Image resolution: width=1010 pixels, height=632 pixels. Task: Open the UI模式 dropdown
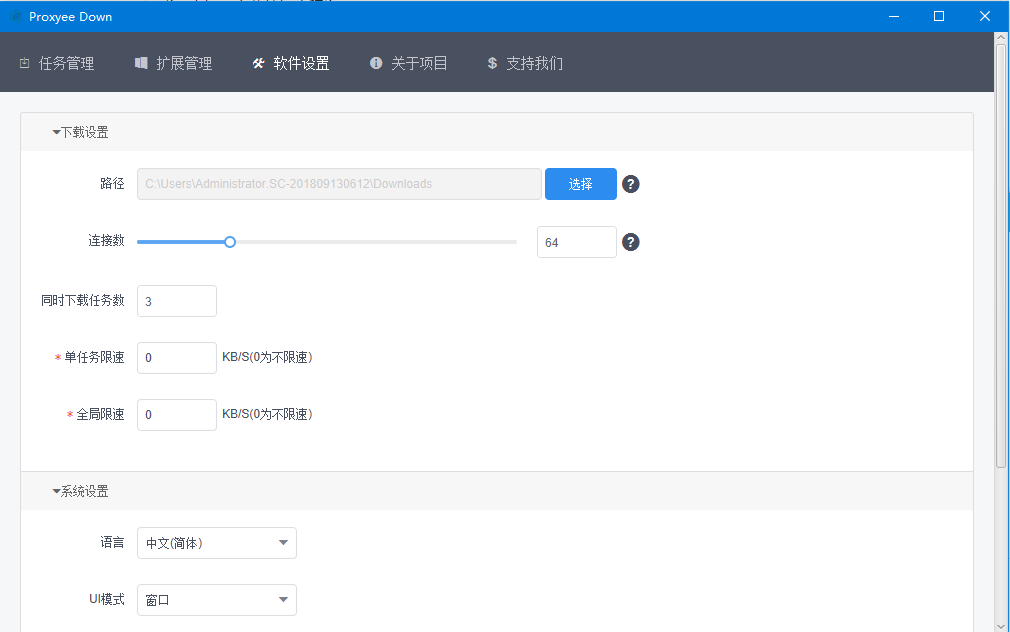[216, 600]
